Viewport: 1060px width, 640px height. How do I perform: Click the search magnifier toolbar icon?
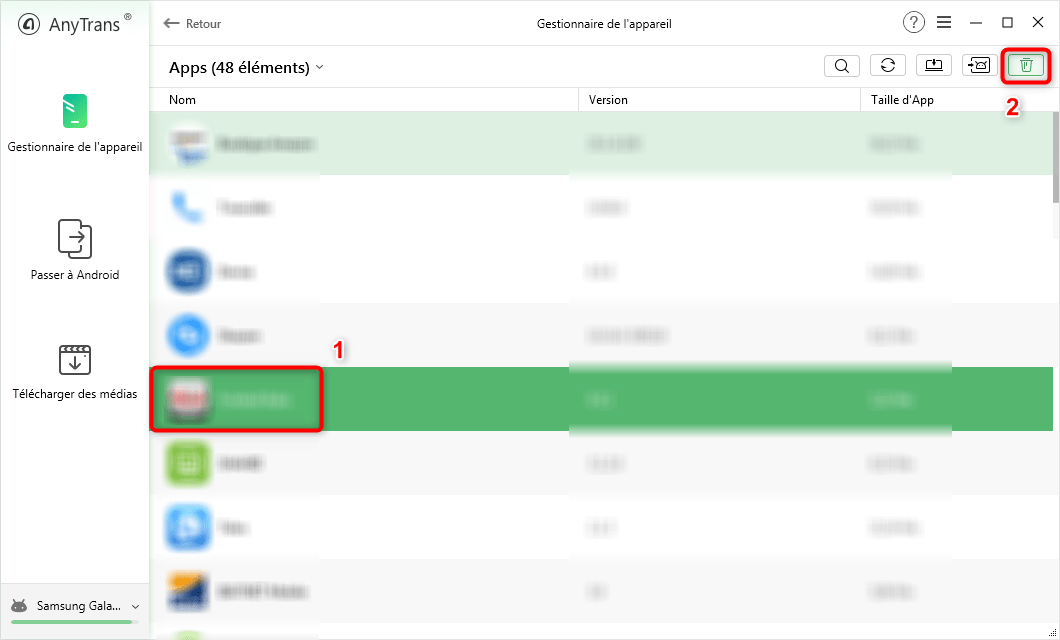(842, 66)
